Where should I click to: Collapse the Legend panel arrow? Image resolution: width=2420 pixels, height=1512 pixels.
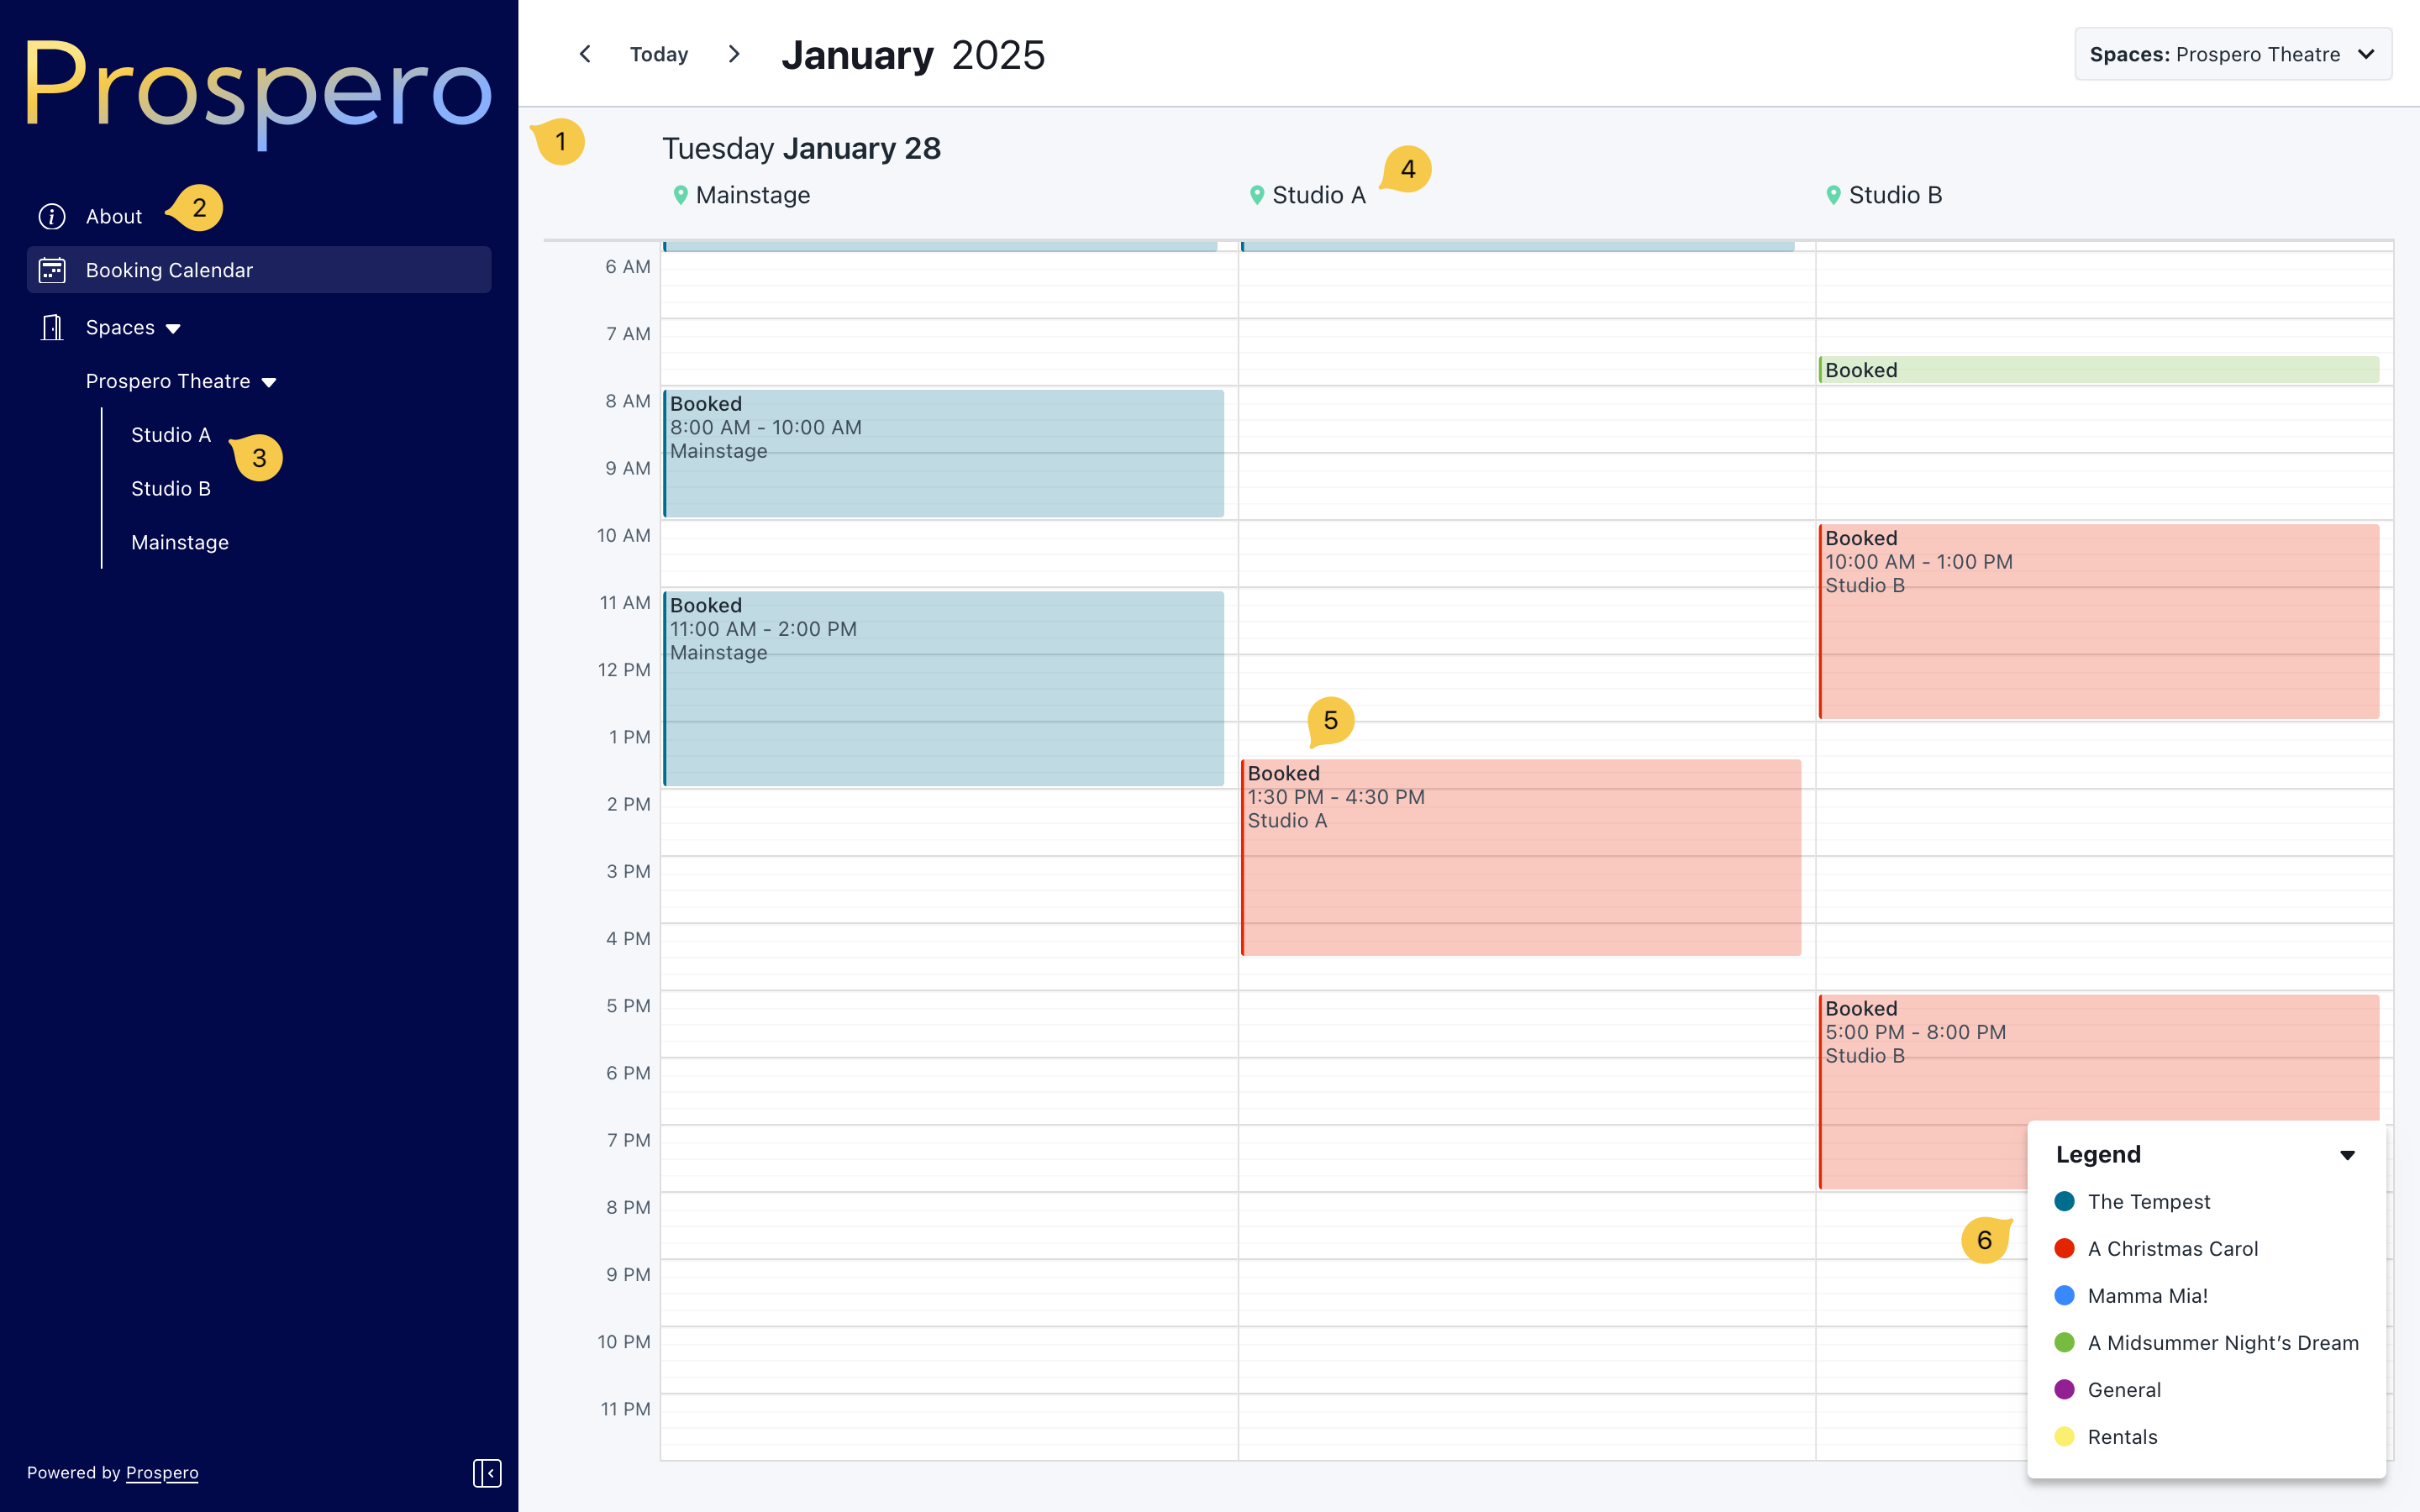tap(2347, 1155)
